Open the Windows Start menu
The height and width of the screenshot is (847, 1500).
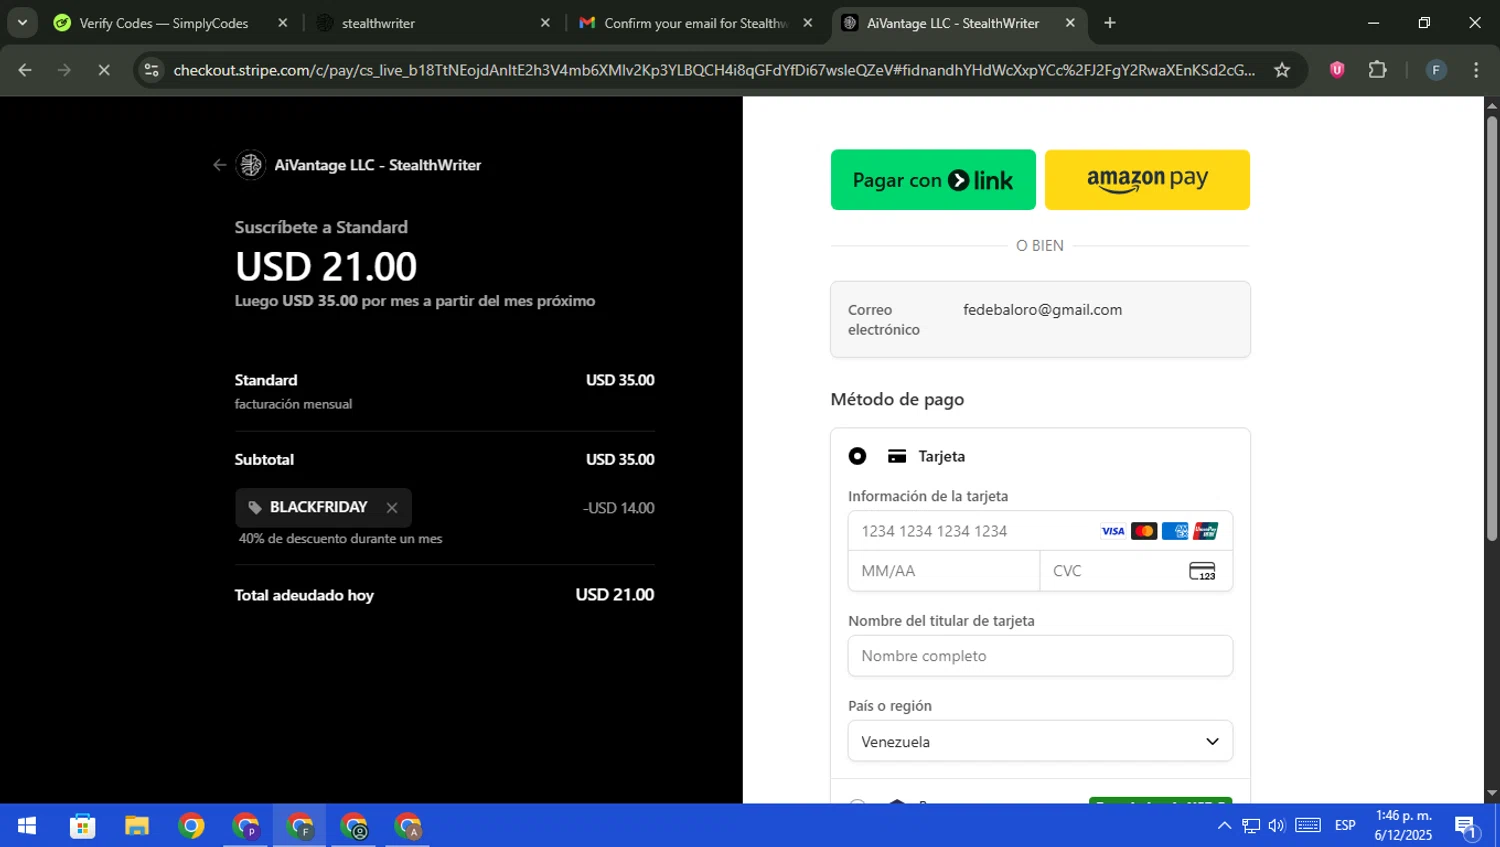(27, 826)
